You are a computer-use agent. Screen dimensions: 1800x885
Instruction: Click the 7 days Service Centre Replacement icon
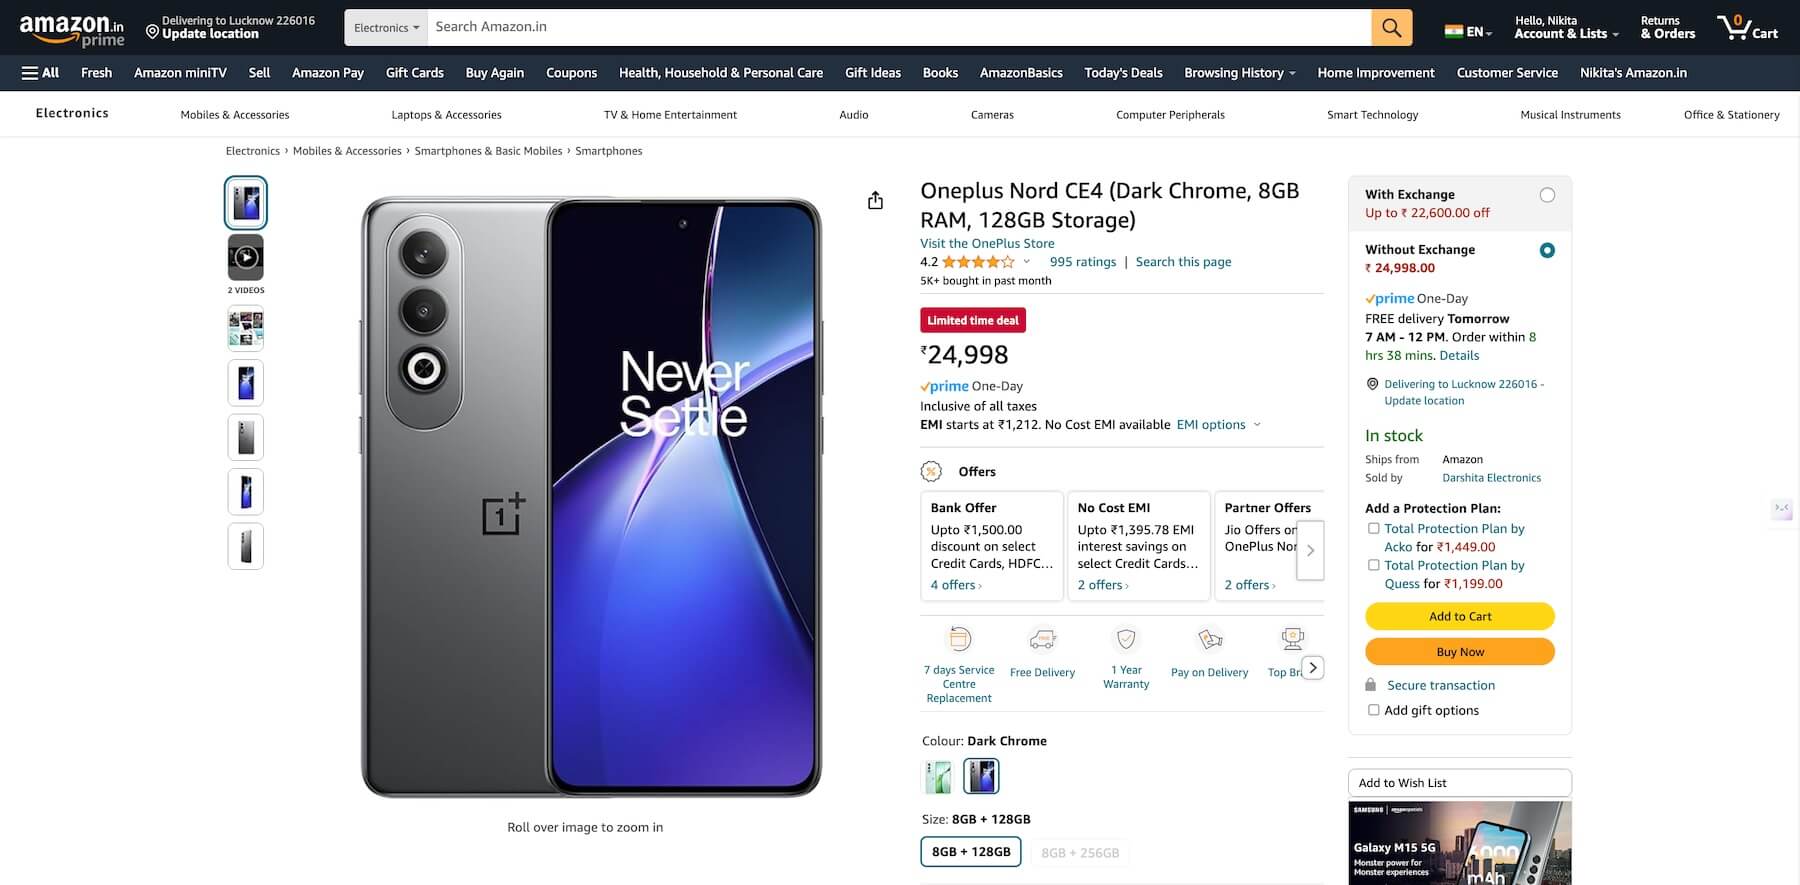[958, 638]
